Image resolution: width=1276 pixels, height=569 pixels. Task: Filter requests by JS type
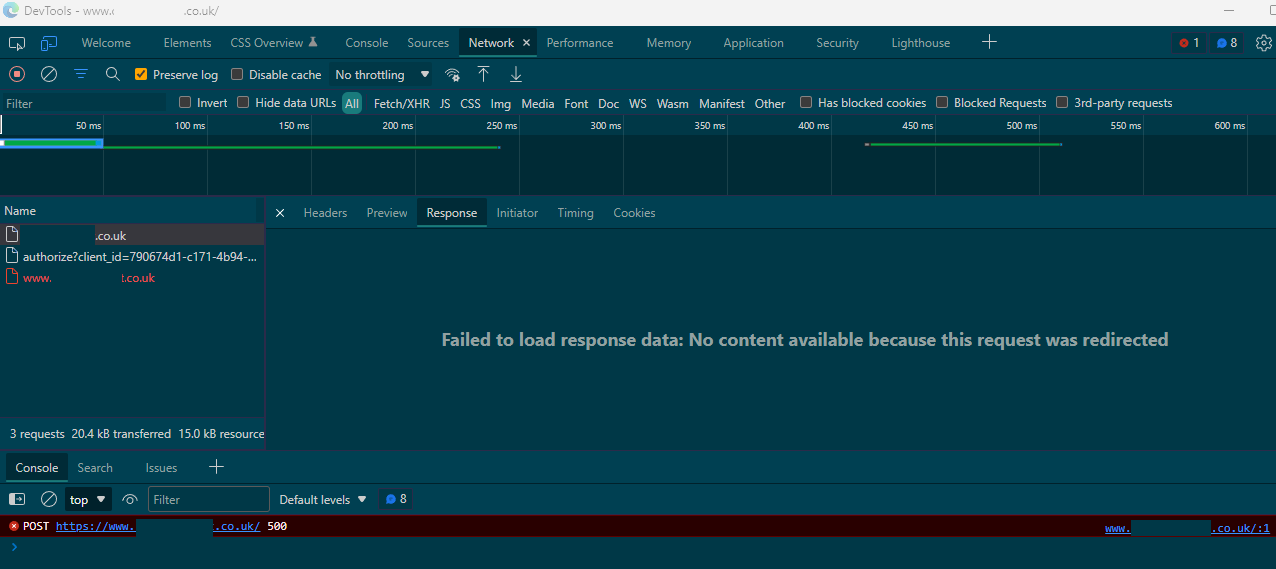pyautogui.click(x=445, y=103)
